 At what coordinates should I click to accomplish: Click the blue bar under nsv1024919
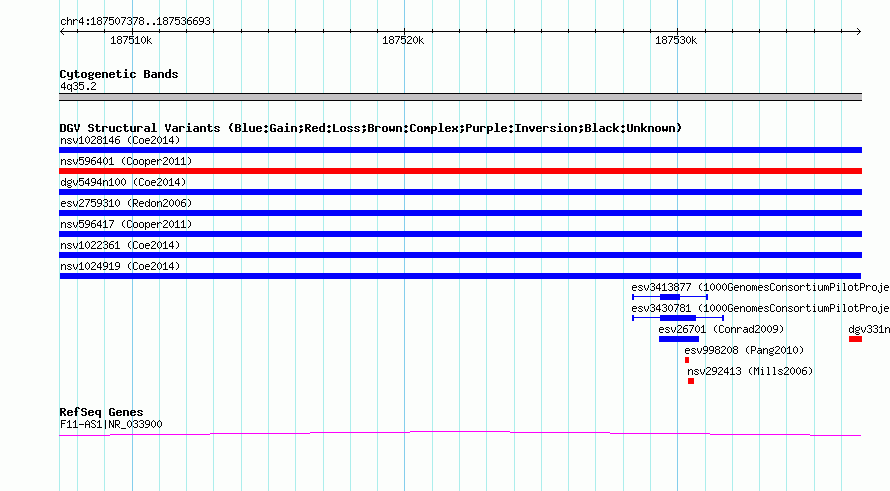(460, 276)
